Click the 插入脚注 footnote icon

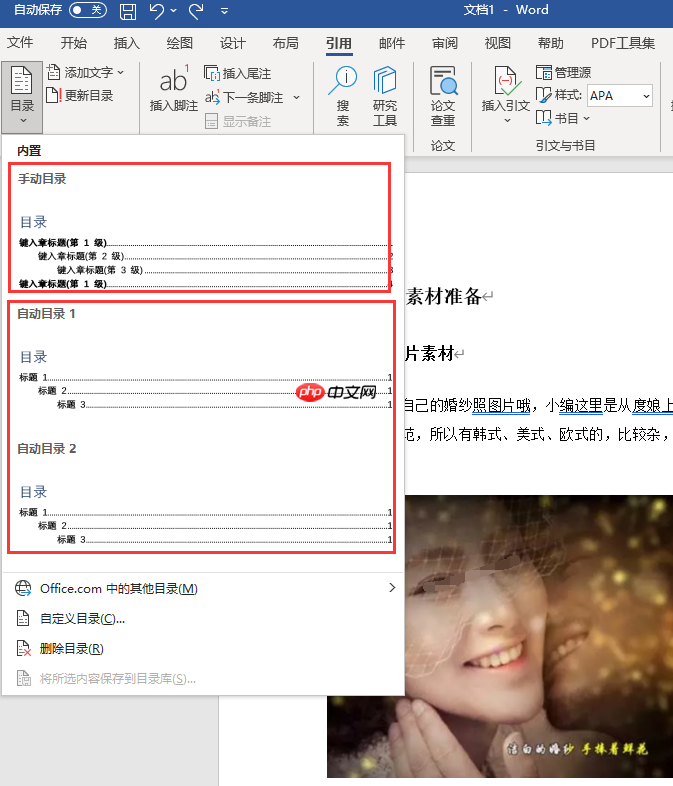click(x=174, y=80)
